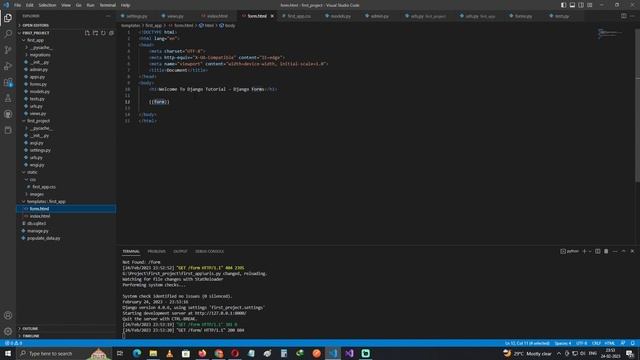
Task: Split the terminal panel
Action: point(598,251)
